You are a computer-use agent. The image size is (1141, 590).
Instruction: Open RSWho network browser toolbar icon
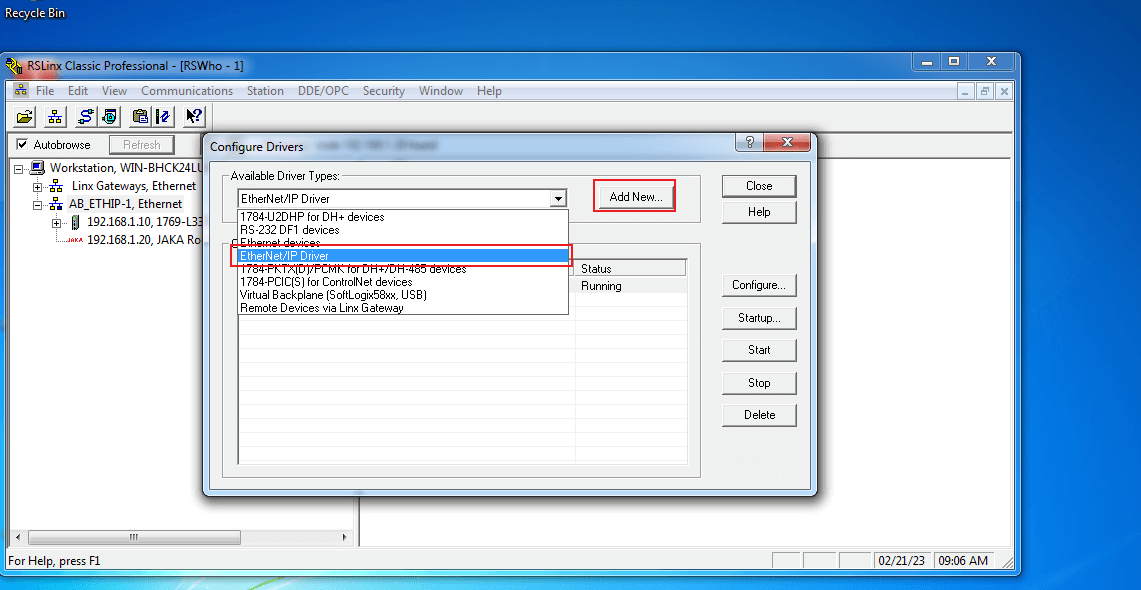click(x=55, y=116)
